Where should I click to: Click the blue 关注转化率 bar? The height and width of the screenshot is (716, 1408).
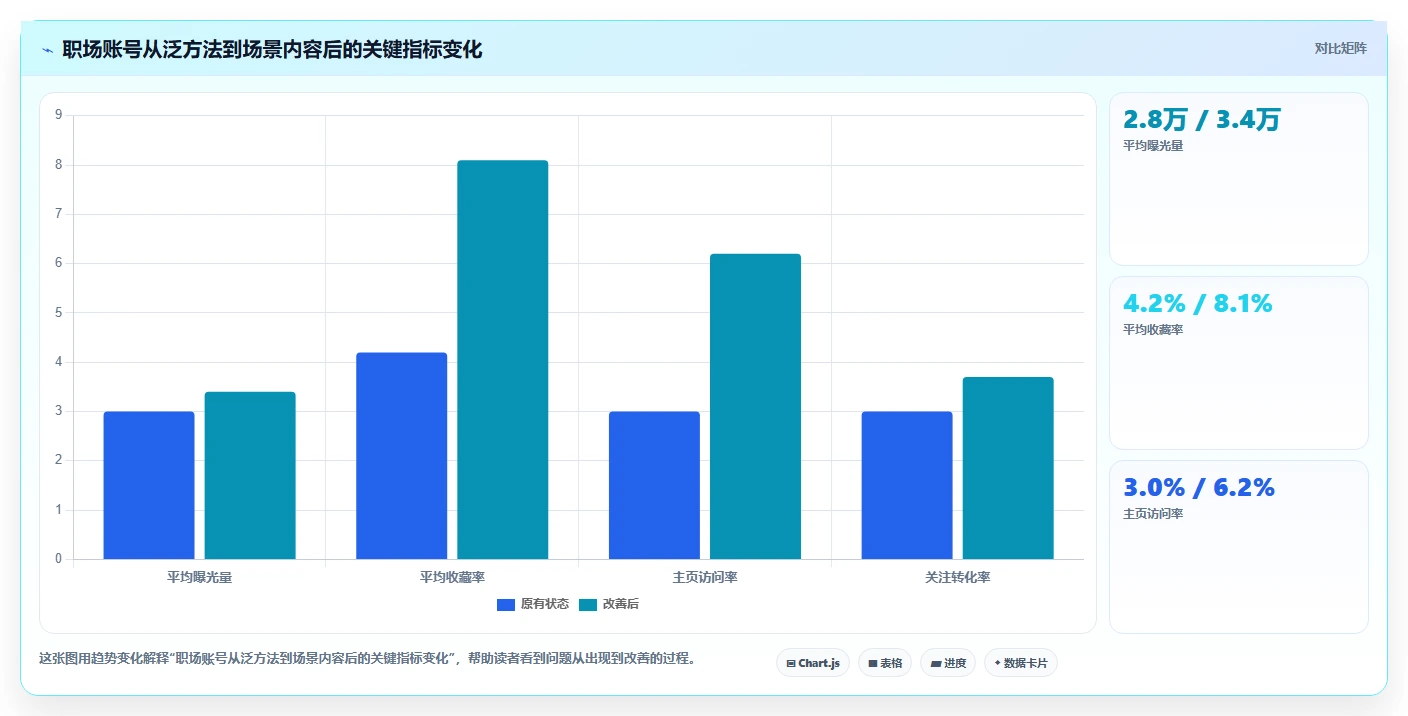(x=907, y=485)
